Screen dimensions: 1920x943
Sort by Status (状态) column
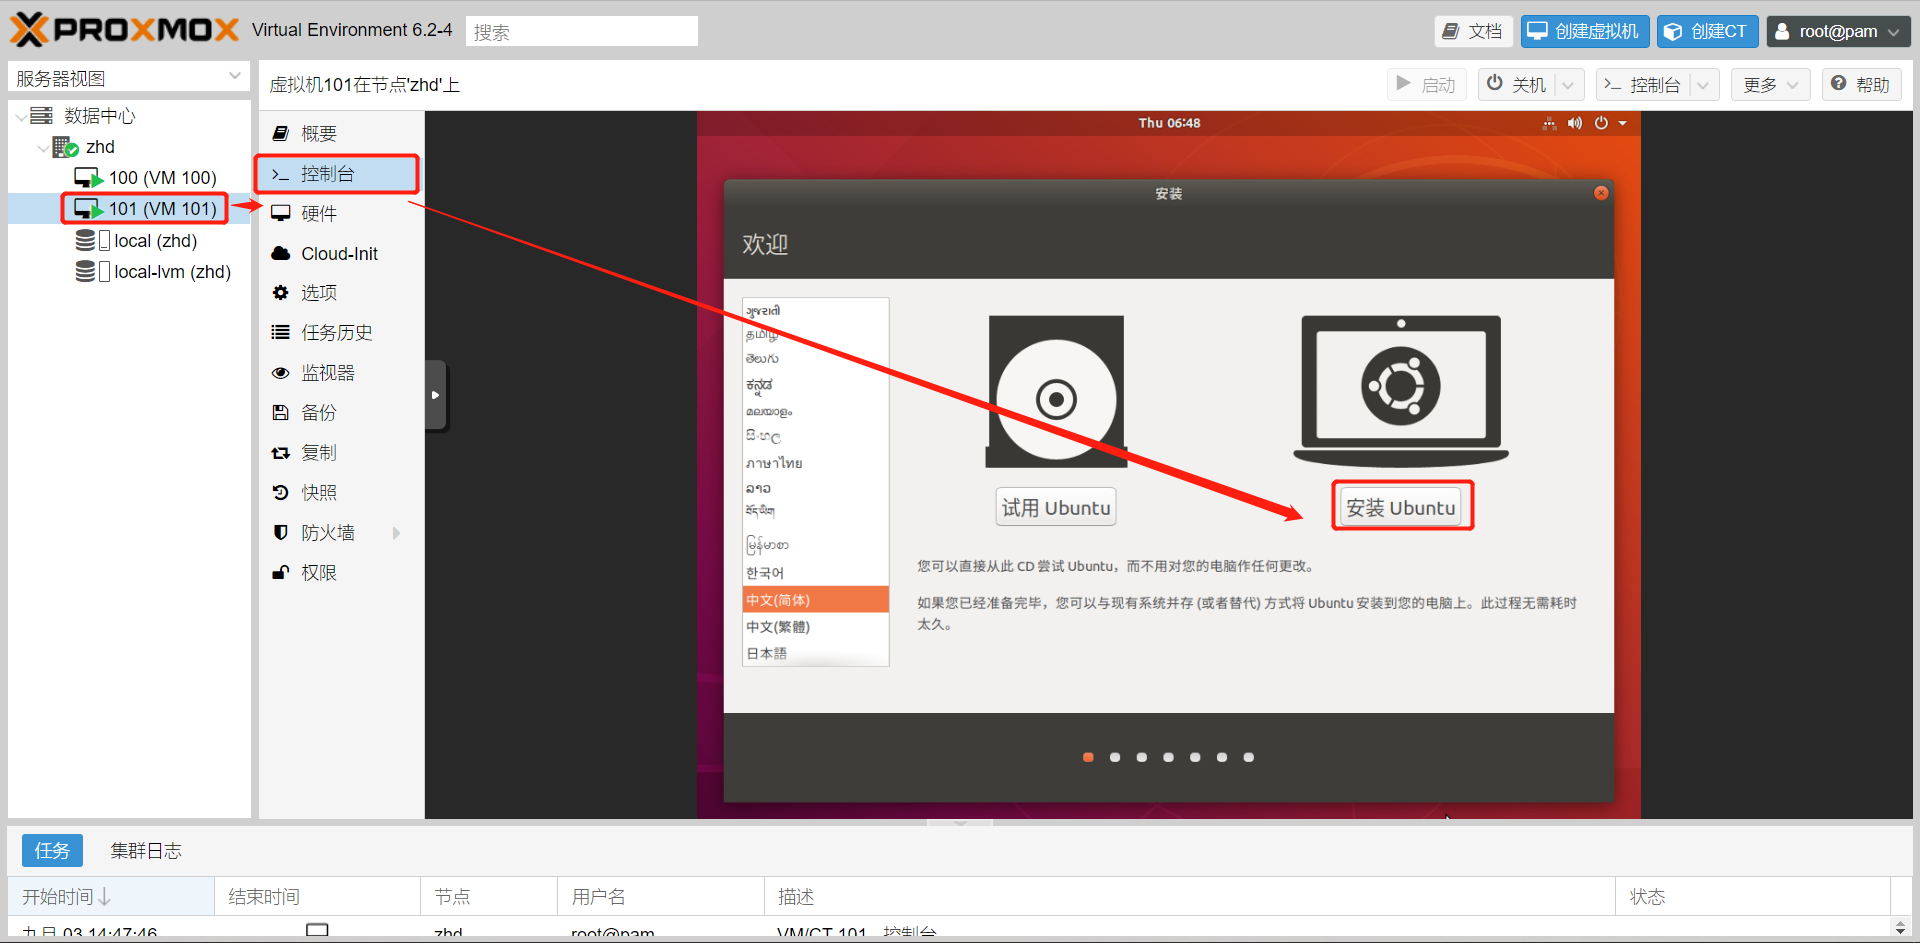[x=1753, y=896]
